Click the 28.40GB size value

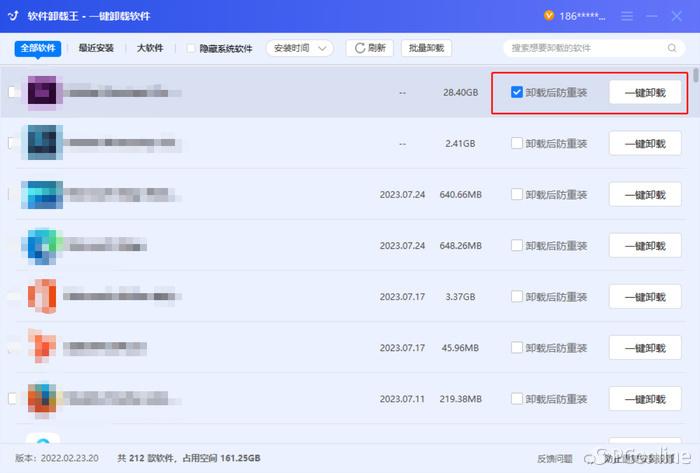(x=460, y=92)
